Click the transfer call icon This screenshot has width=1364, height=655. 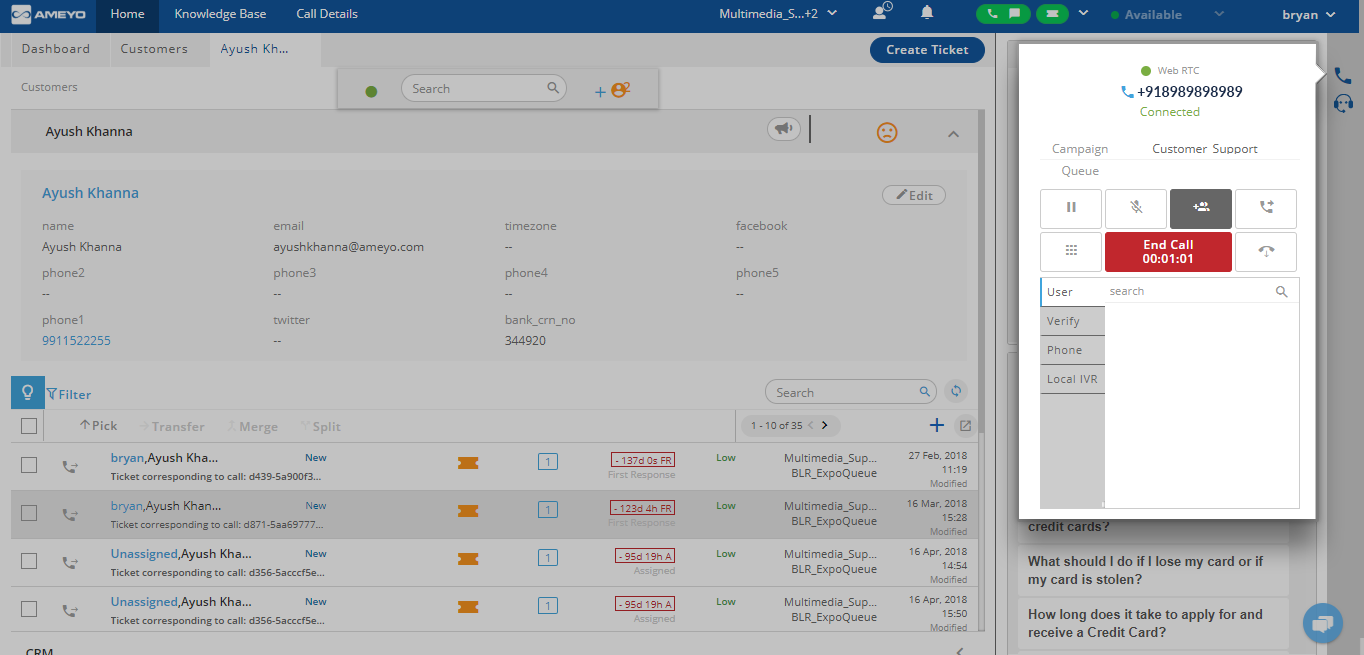click(1265, 208)
